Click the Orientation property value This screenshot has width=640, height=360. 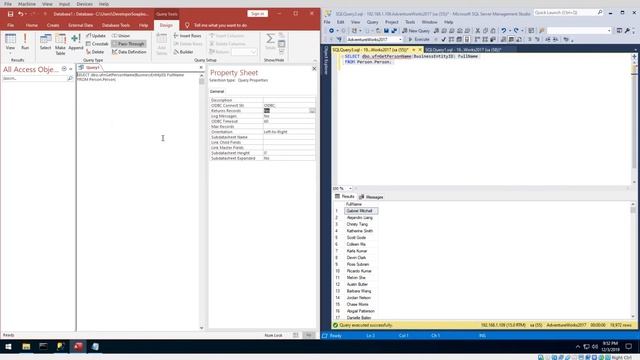pos(289,132)
